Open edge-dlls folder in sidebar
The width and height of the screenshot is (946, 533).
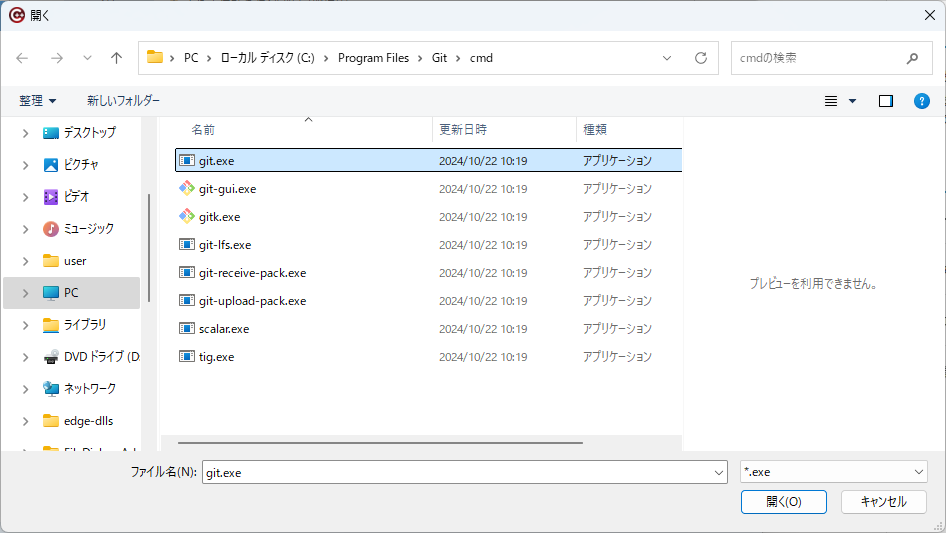[x=88, y=421]
